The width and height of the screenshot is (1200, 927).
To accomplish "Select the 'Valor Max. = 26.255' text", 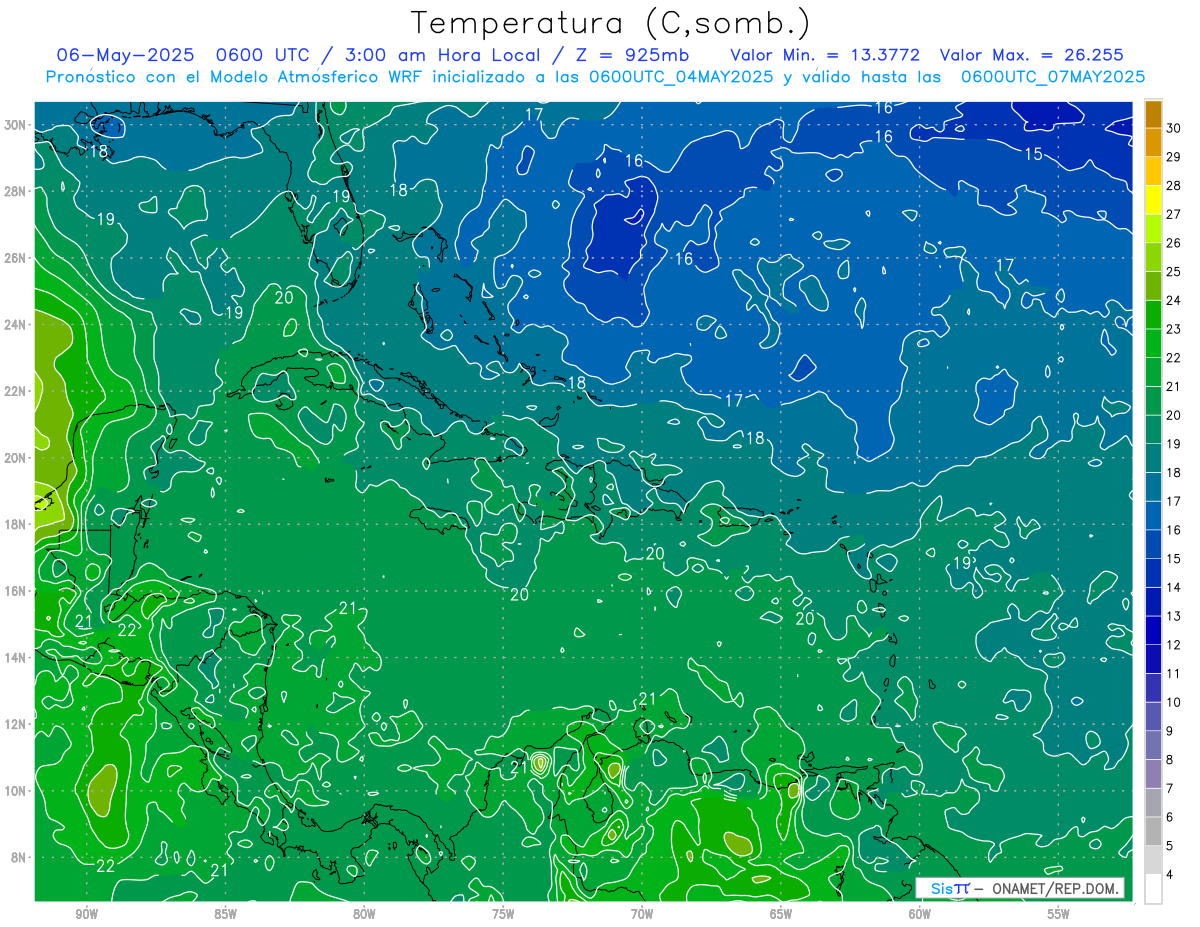I will coord(1031,55).
